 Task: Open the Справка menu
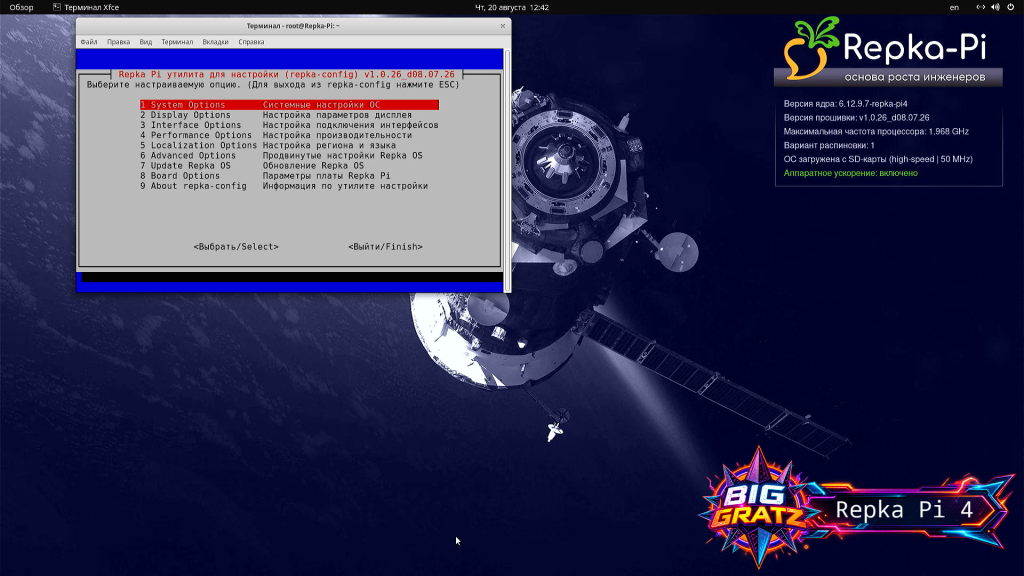coord(251,42)
